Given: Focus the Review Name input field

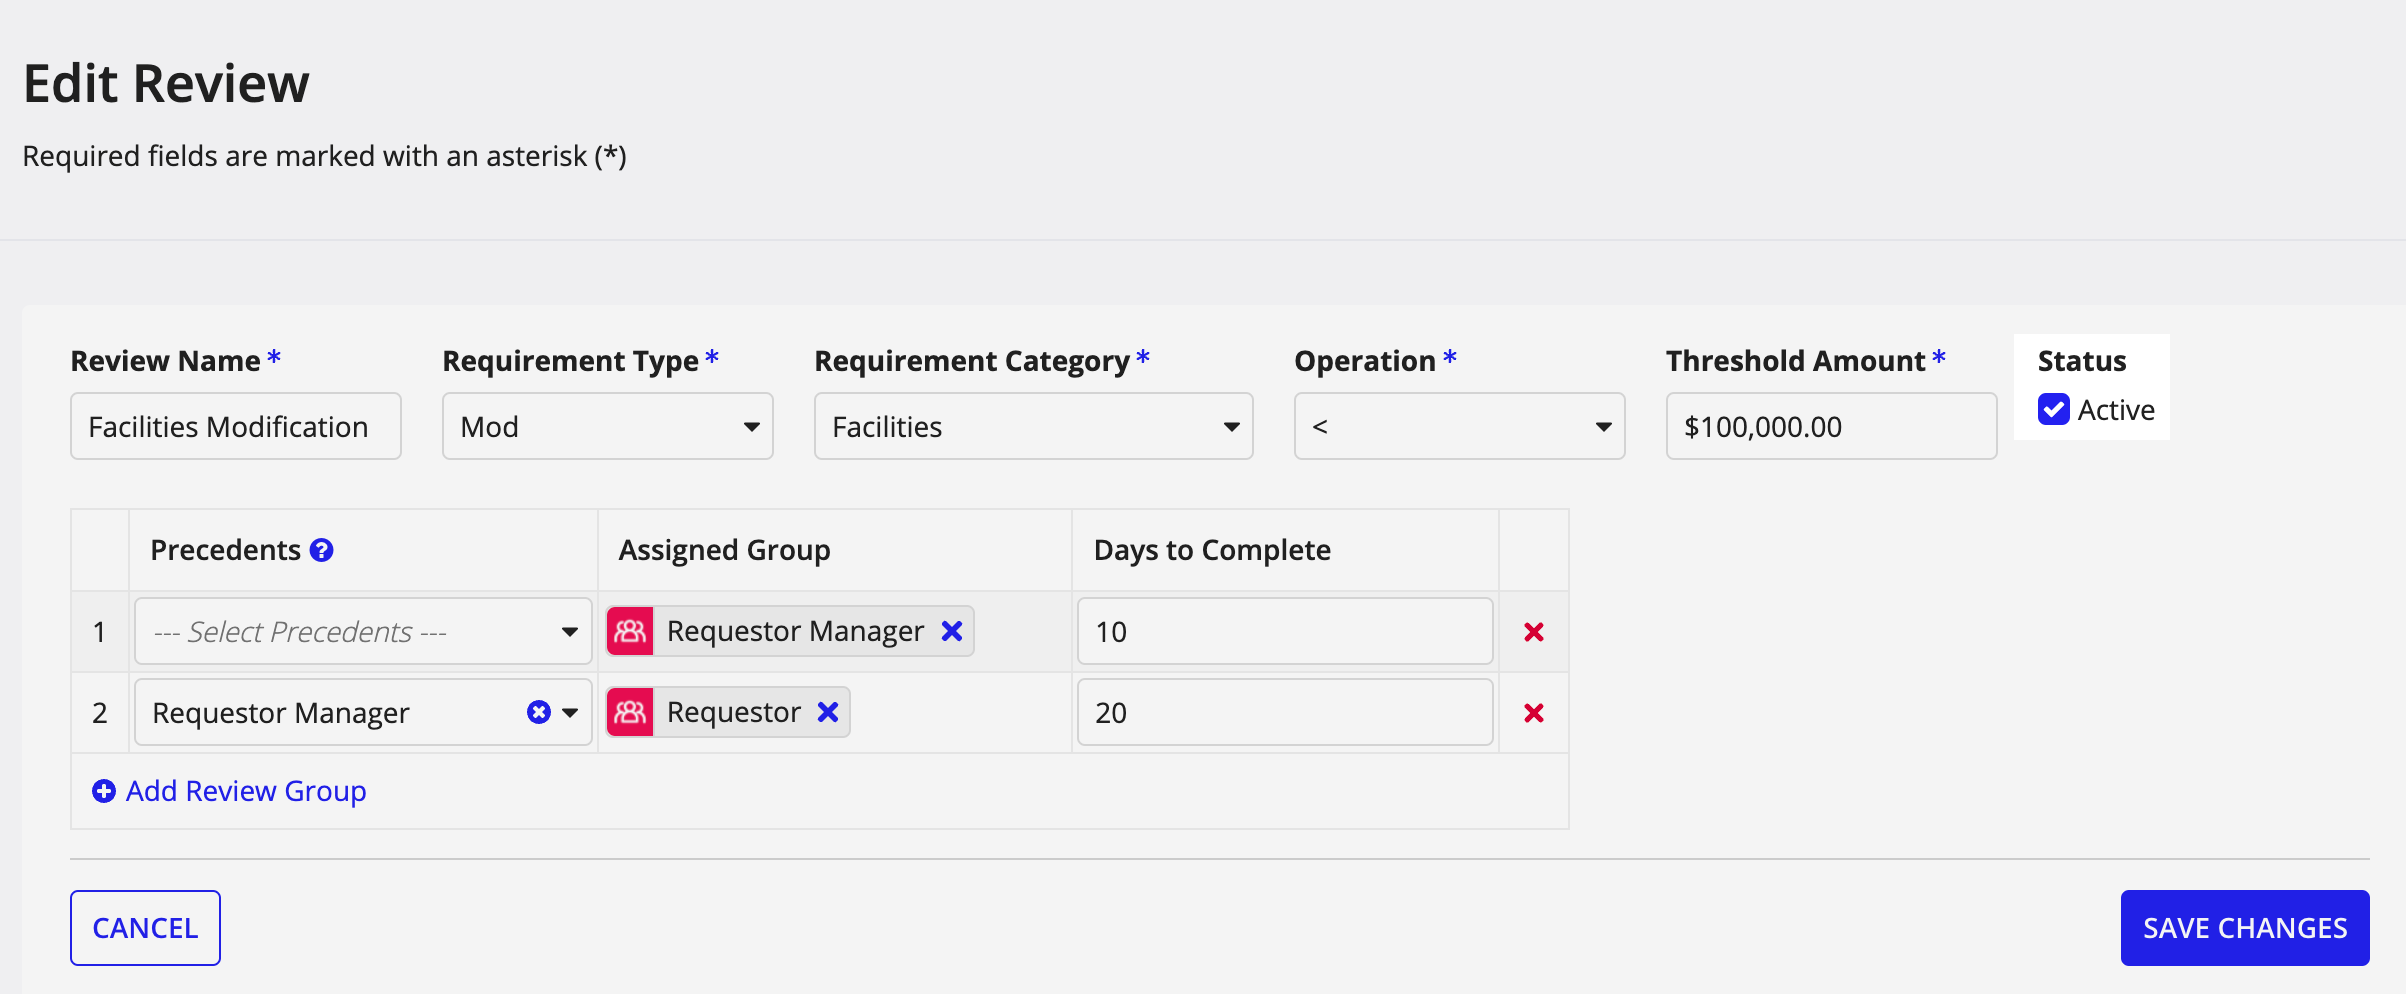Looking at the screenshot, I should point(236,426).
